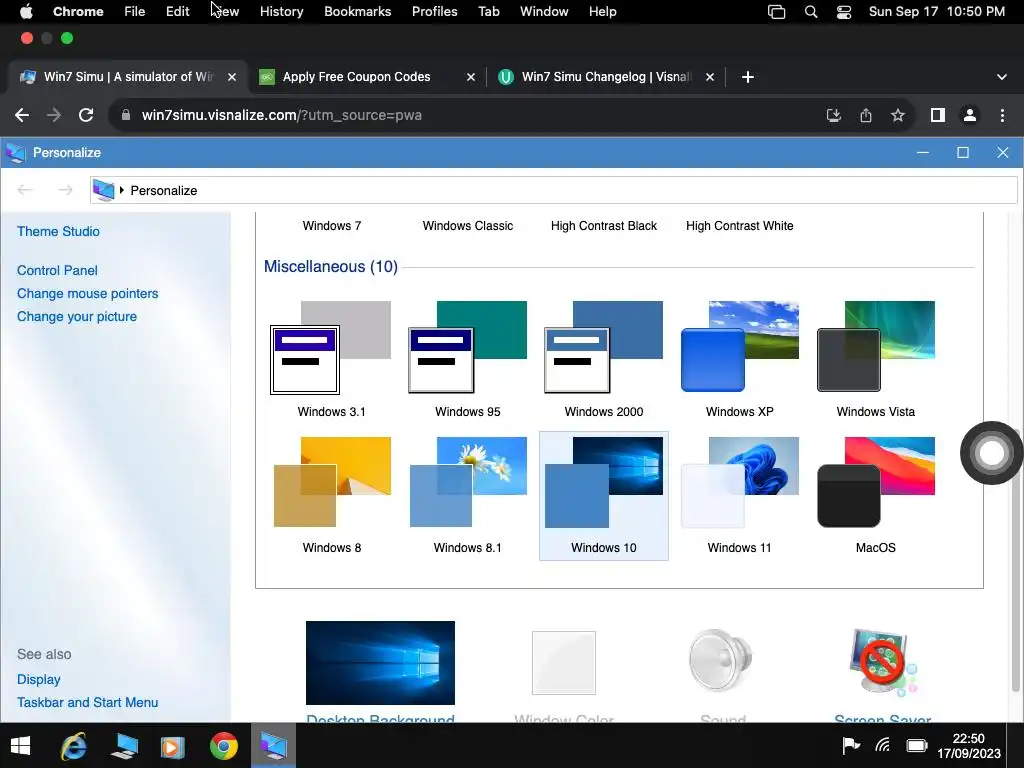
Task: Share this page icon
Action: pos(866,116)
